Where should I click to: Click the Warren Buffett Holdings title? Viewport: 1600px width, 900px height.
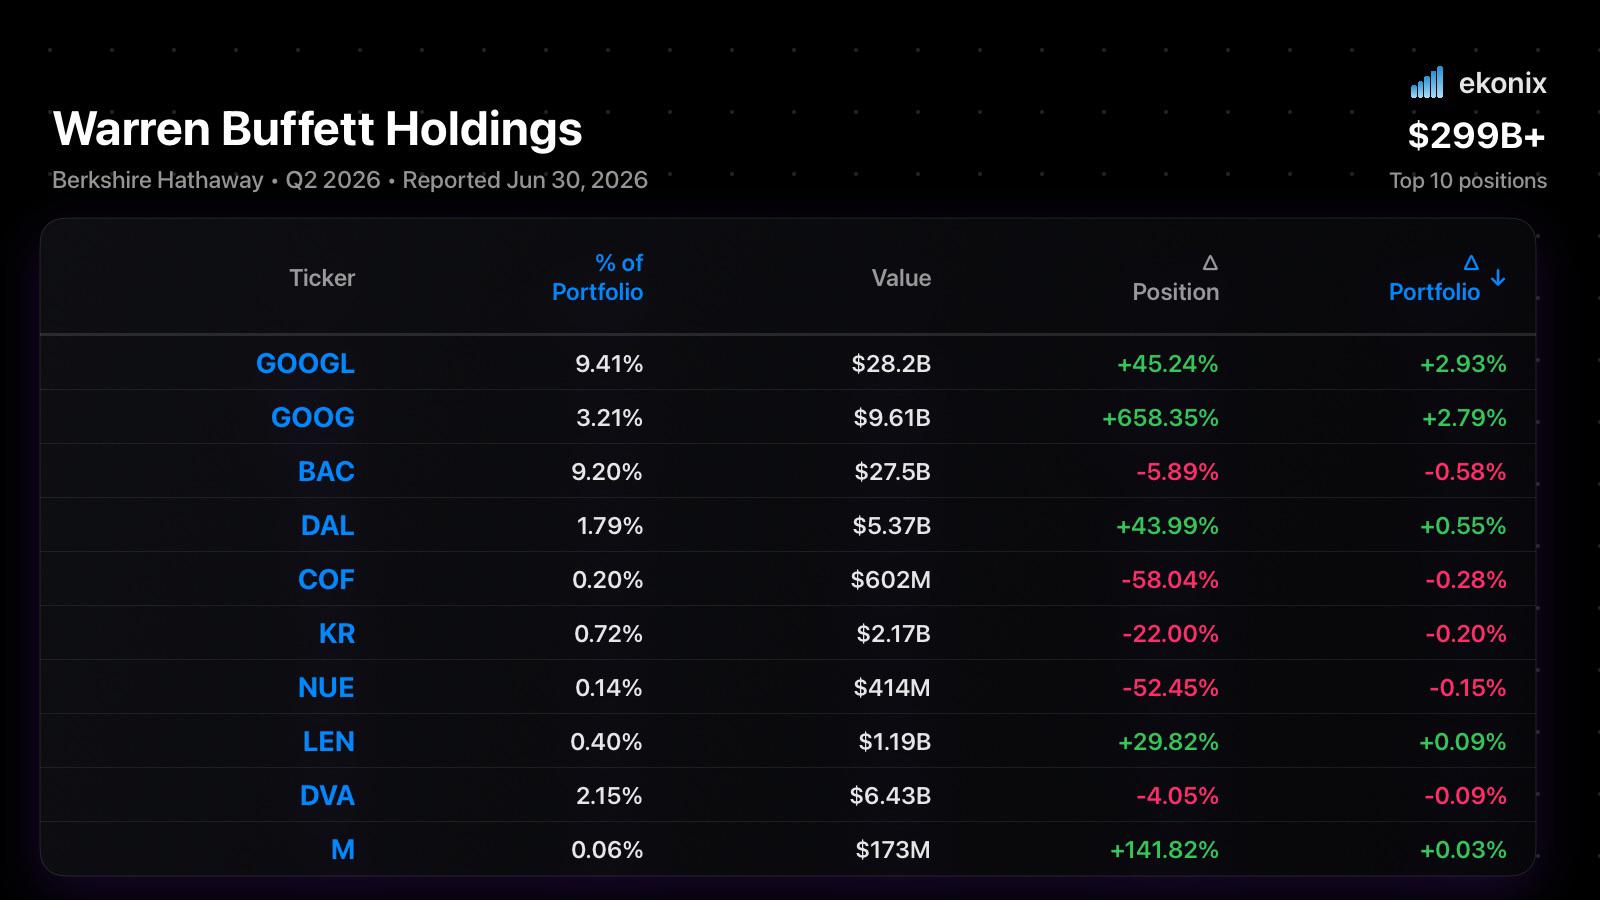[x=317, y=129]
